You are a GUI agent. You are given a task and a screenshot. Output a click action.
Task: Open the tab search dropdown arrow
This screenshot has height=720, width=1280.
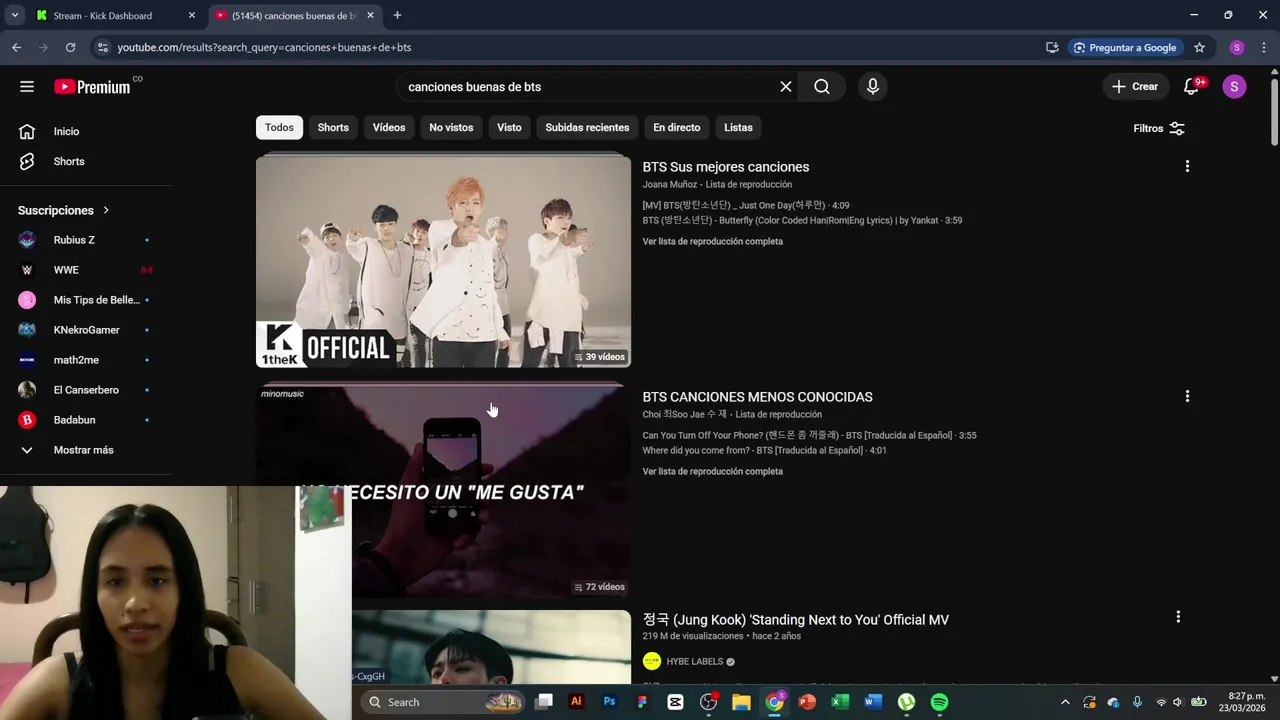point(14,15)
